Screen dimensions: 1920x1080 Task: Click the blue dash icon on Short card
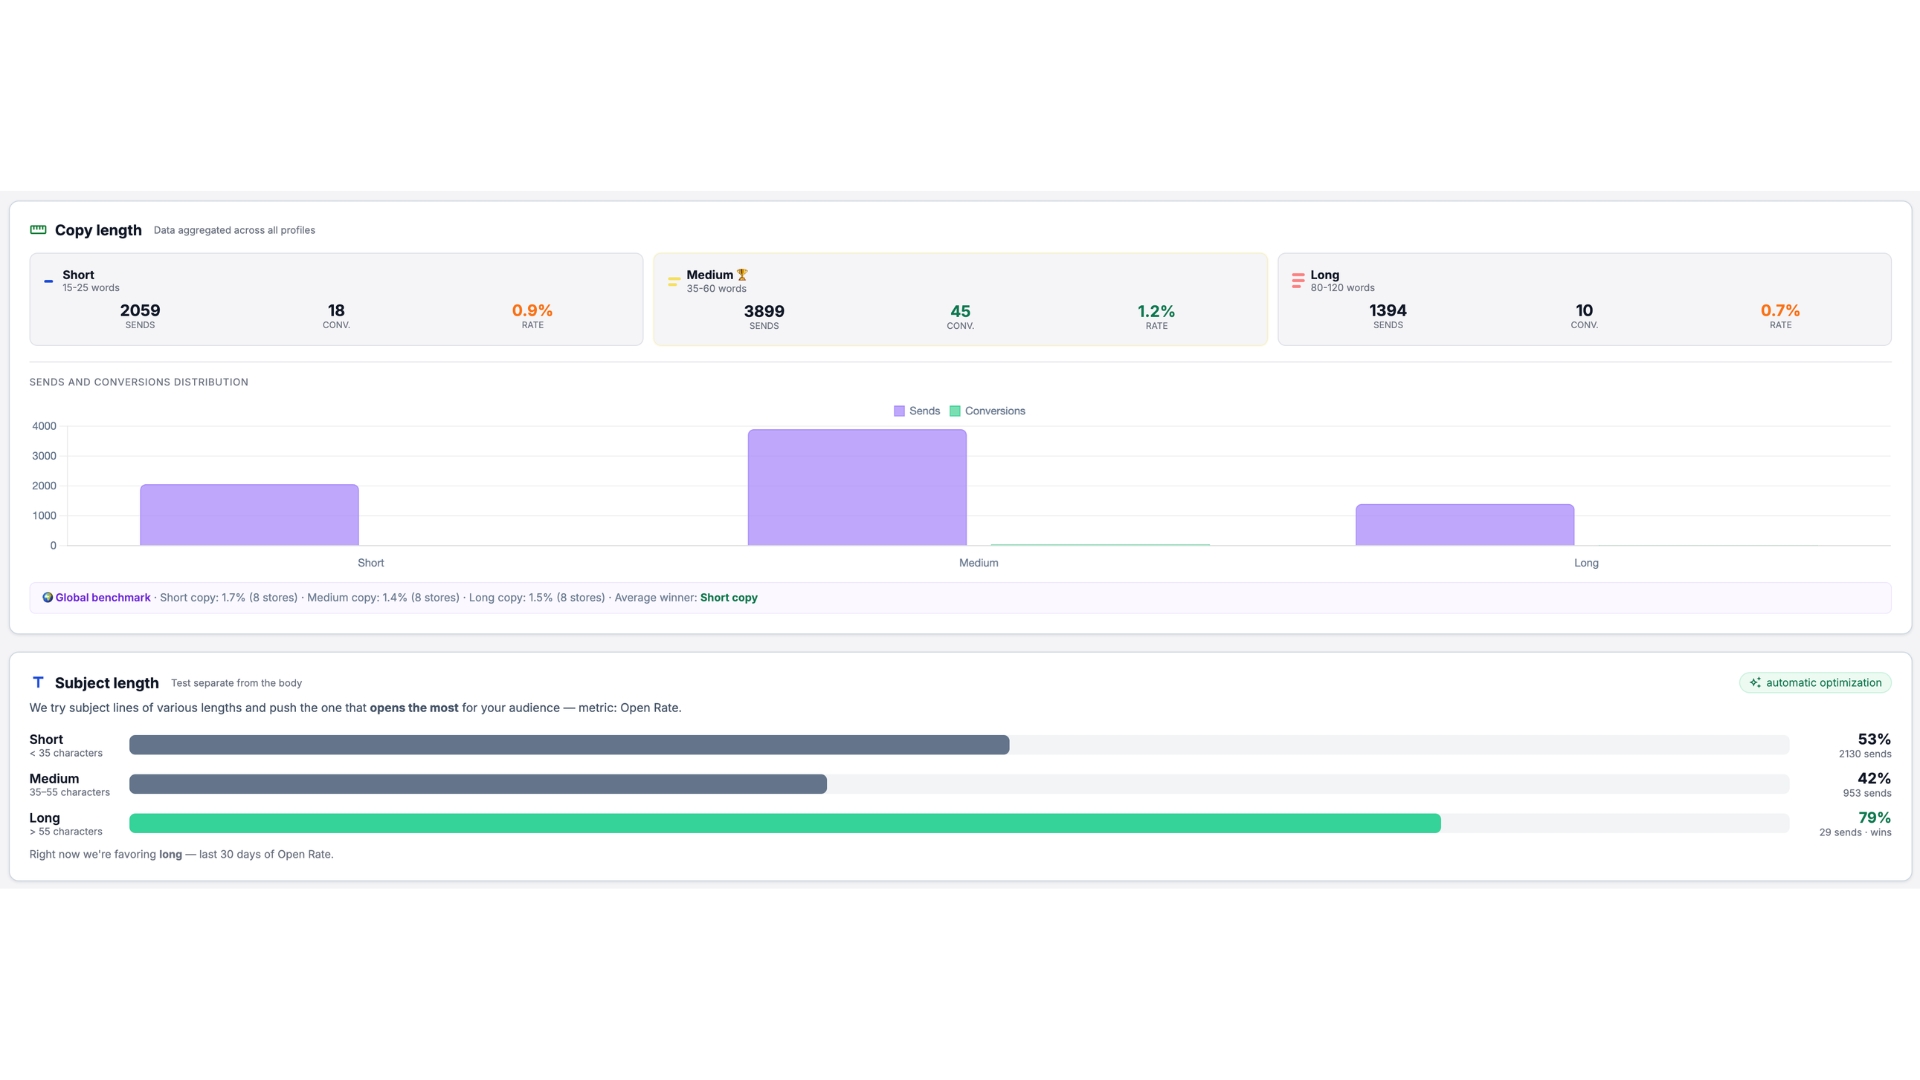tap(48, 281)
